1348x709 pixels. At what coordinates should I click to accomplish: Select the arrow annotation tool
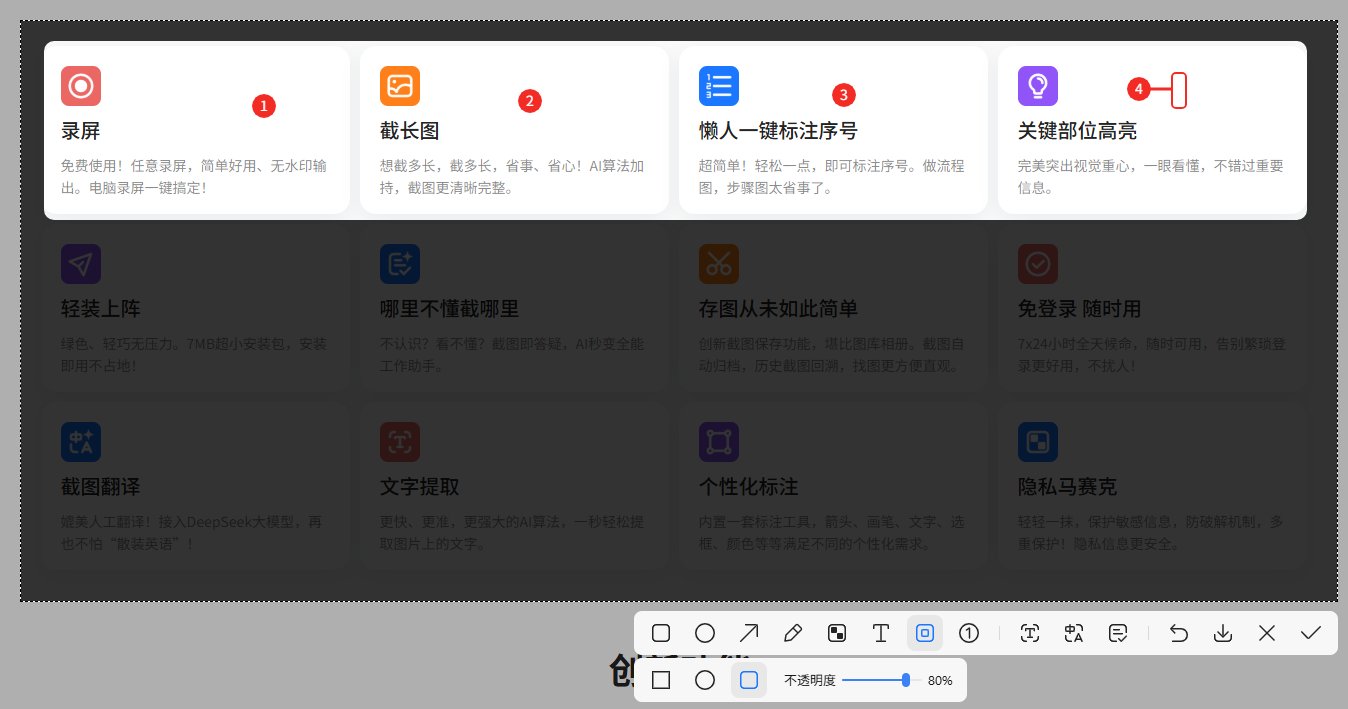(749, 633)
